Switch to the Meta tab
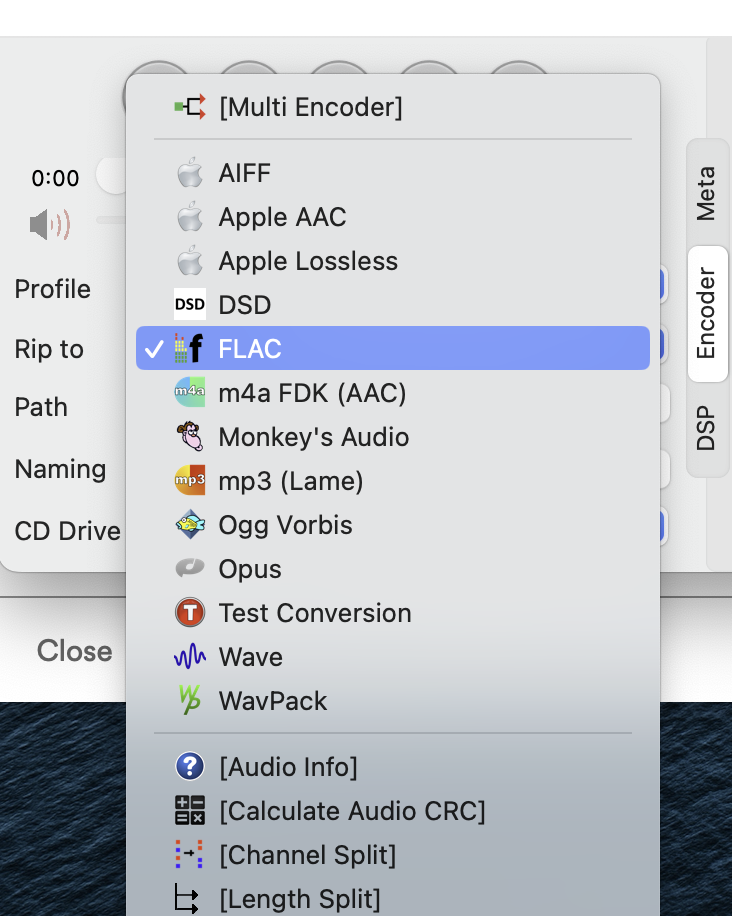732x916 pixels. [706, 193]
